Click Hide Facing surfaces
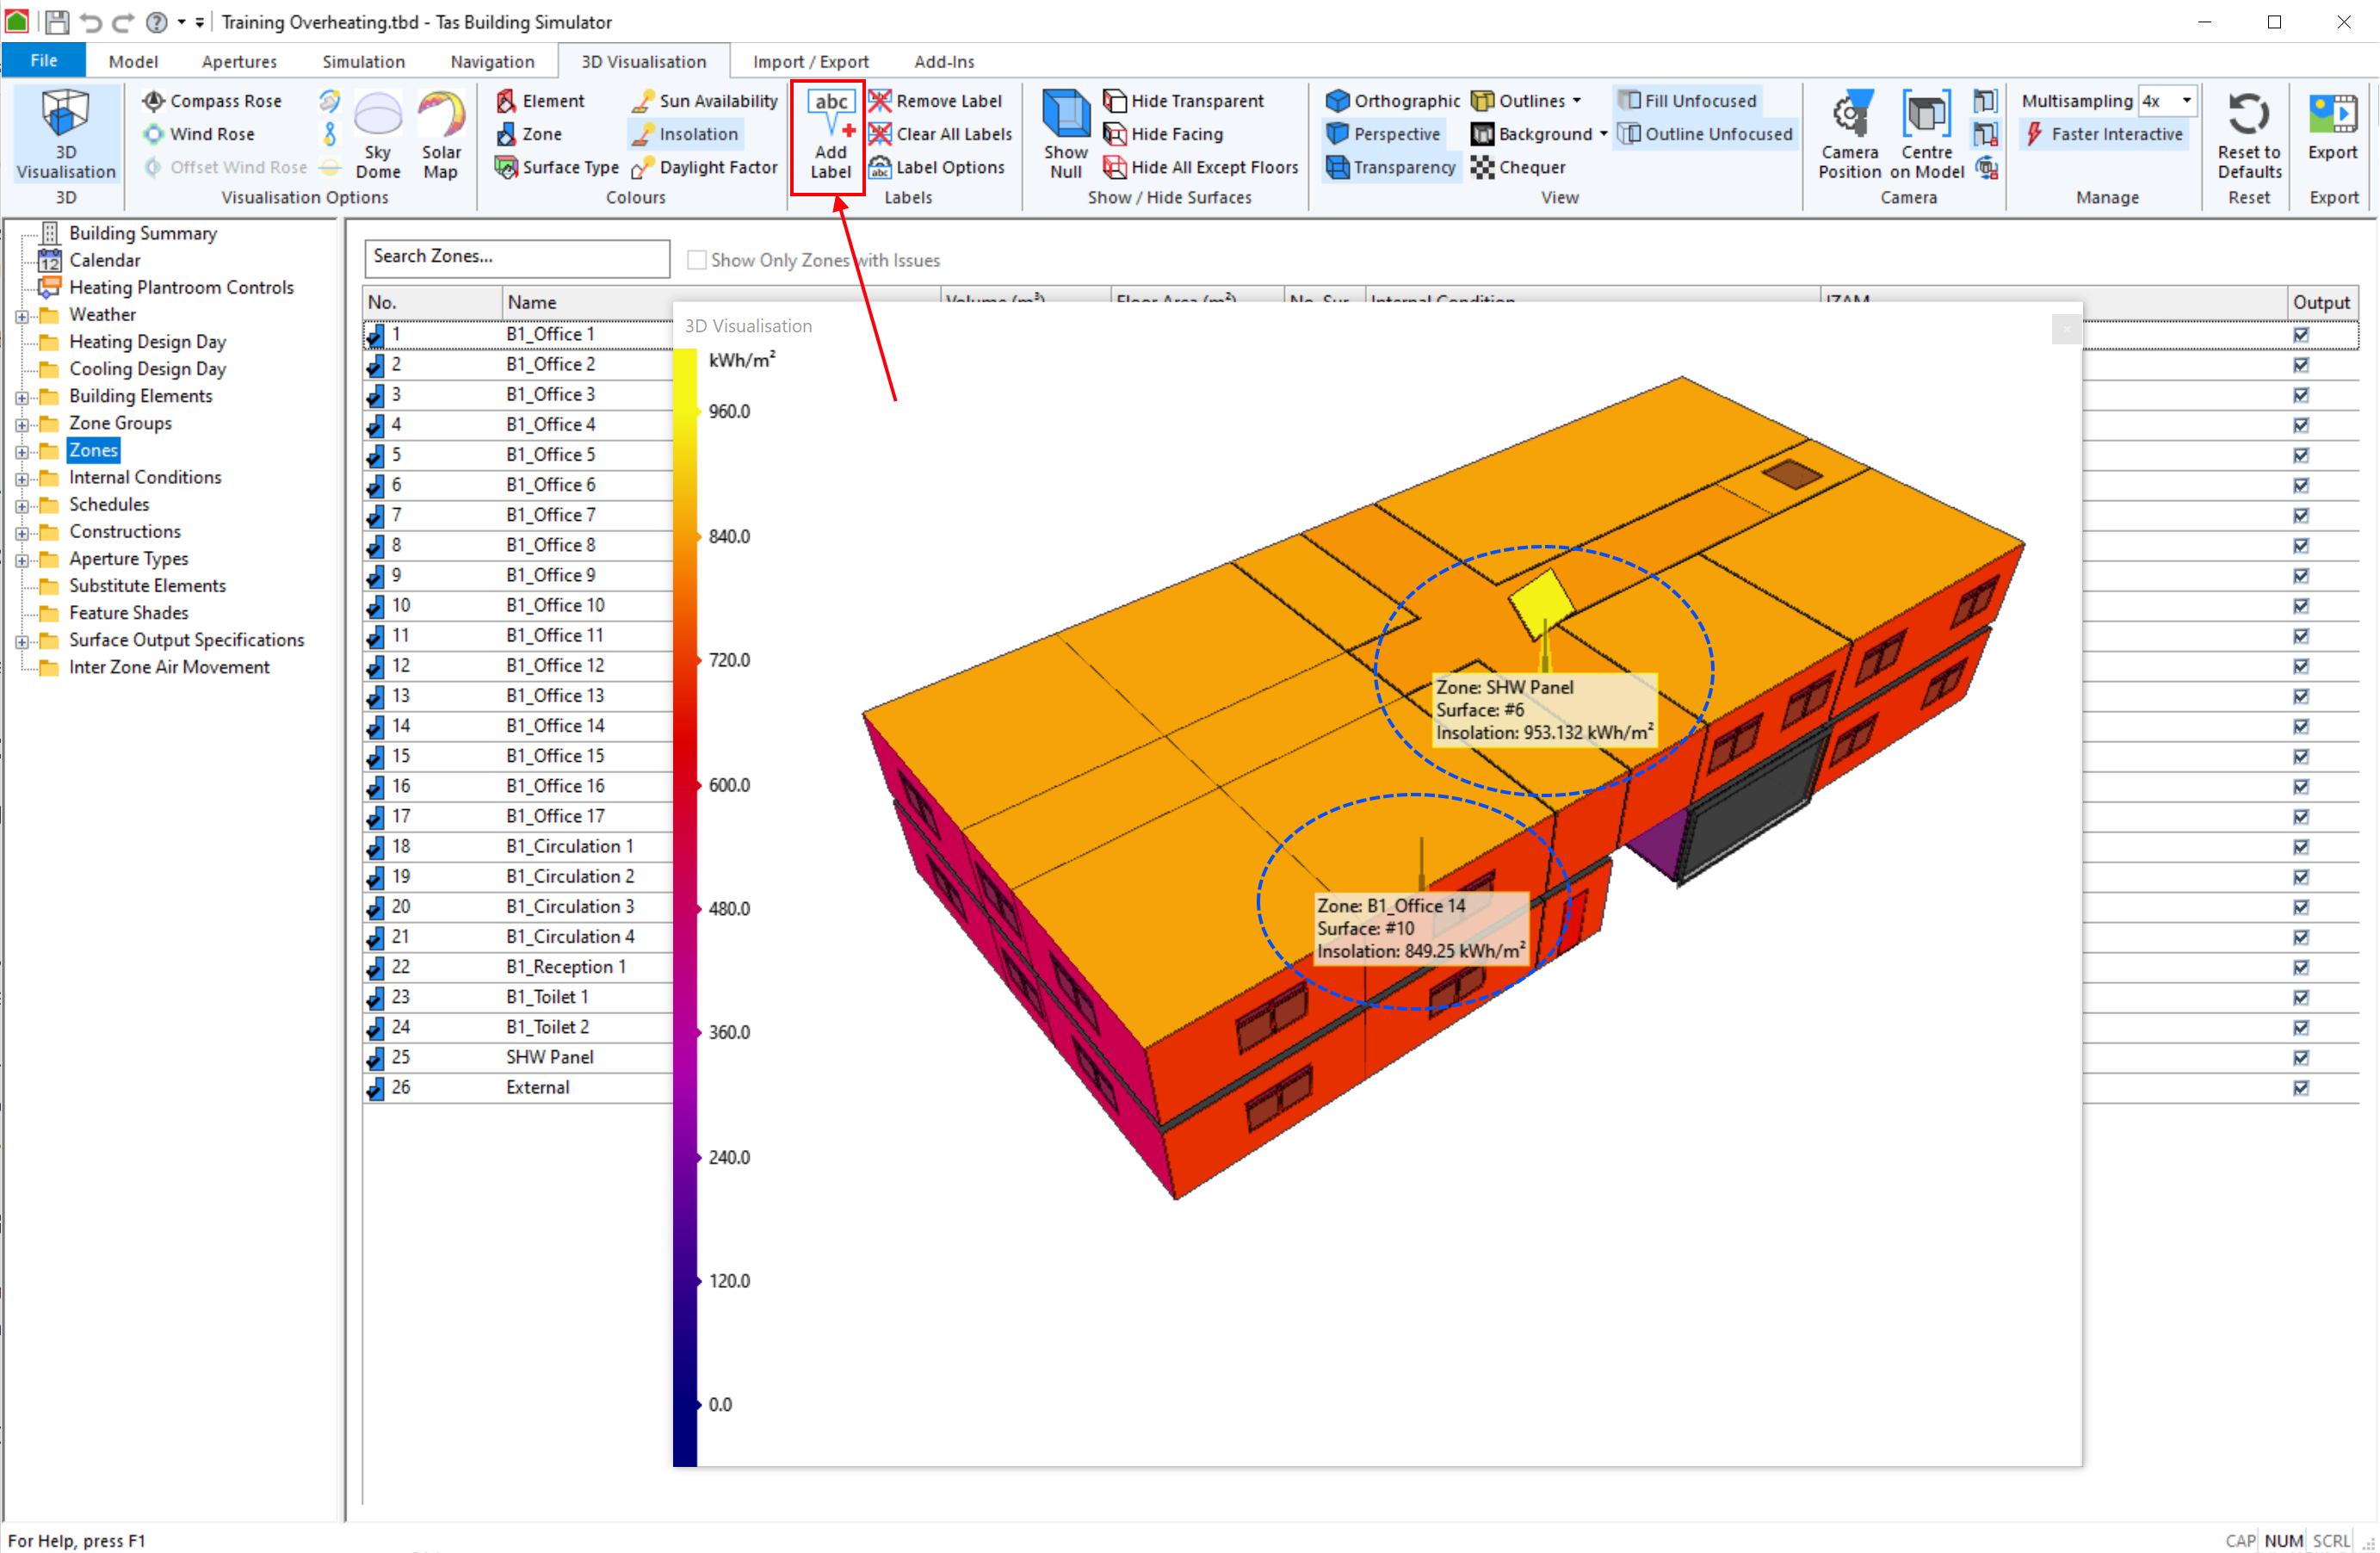The height and width of the screenshot is (1553, 2380). [1164, 134]
